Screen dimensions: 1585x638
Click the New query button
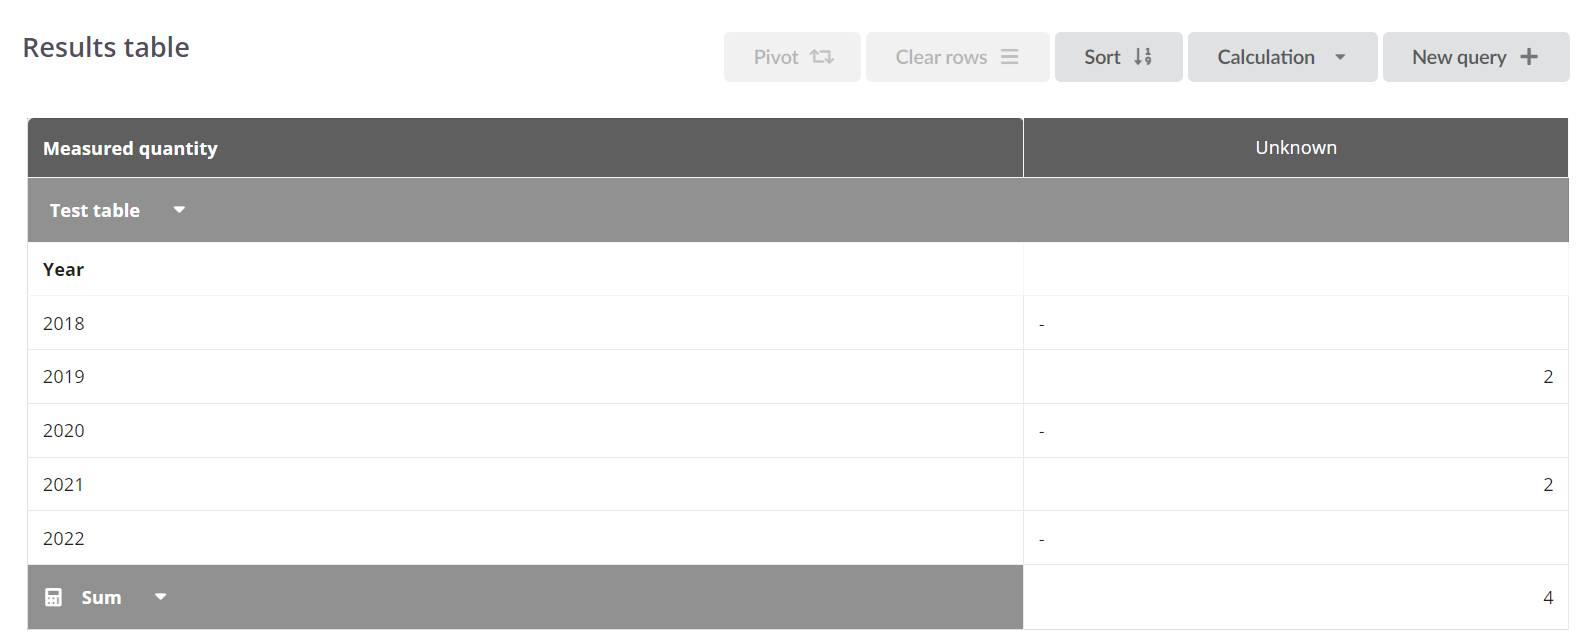pyautogui.click(x=1476, y=57)
